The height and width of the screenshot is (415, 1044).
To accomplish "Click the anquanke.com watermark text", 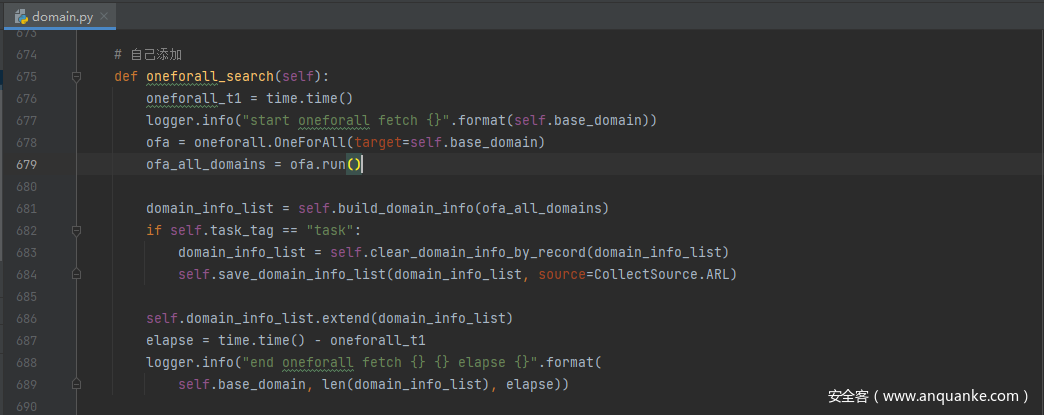I will pos(927,396).
